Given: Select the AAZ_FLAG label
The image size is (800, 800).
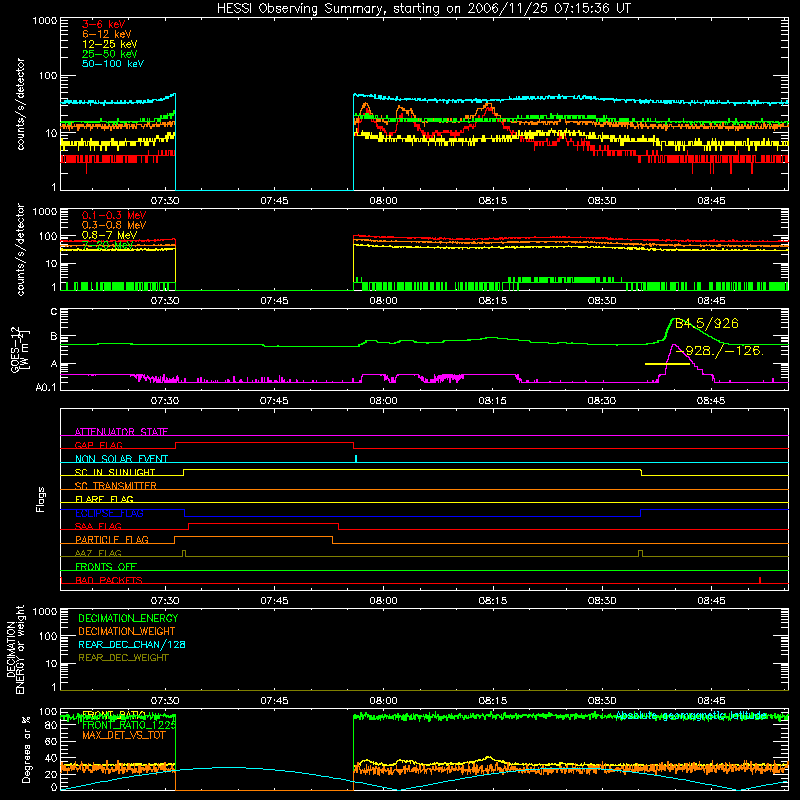Looking at the screenshot, I should [98, 553].
